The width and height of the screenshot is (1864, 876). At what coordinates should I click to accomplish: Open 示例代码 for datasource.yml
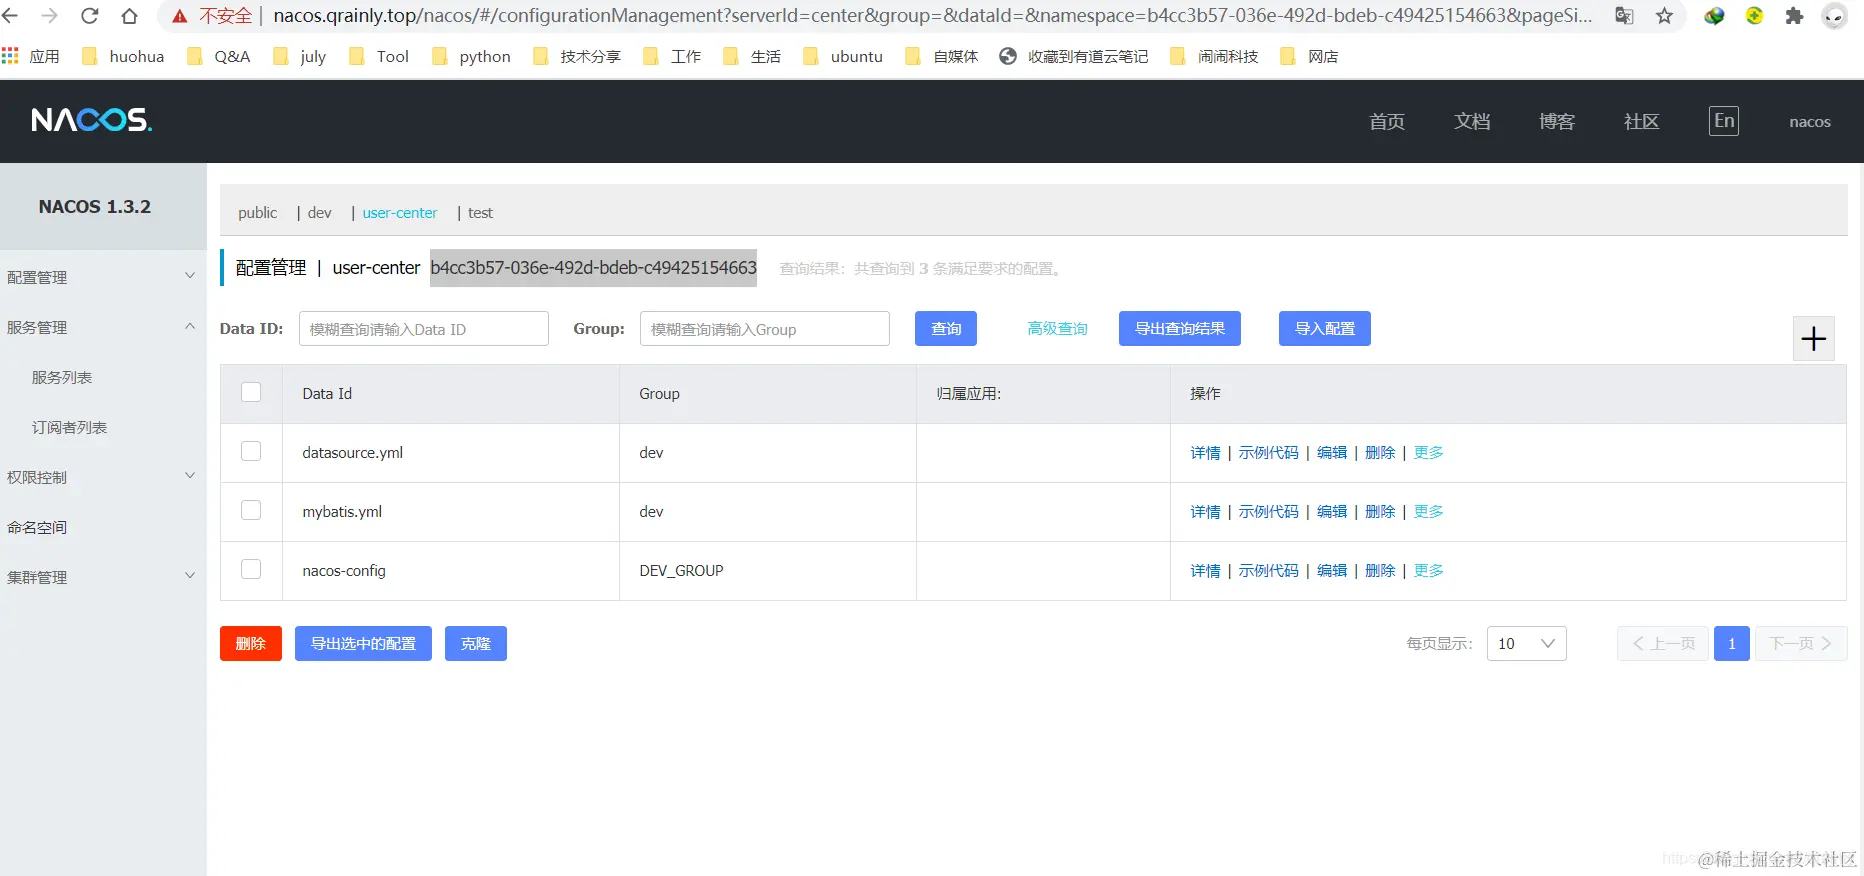coord(1268,452)
